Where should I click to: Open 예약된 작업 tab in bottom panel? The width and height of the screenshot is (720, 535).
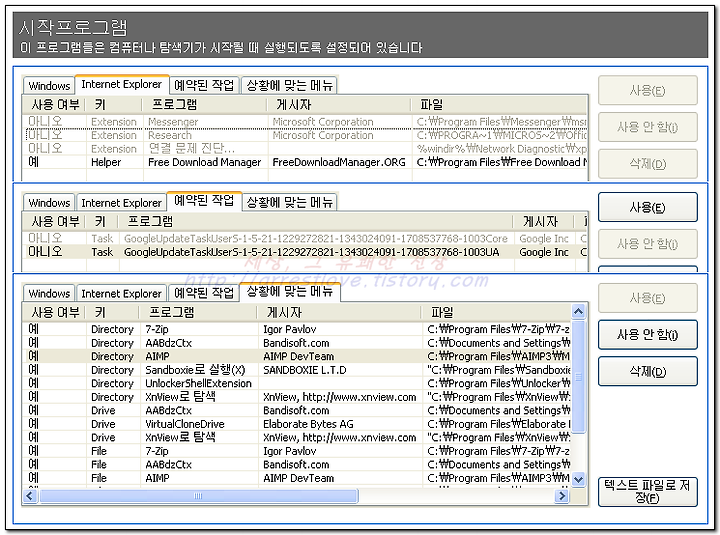click(204, 293)
